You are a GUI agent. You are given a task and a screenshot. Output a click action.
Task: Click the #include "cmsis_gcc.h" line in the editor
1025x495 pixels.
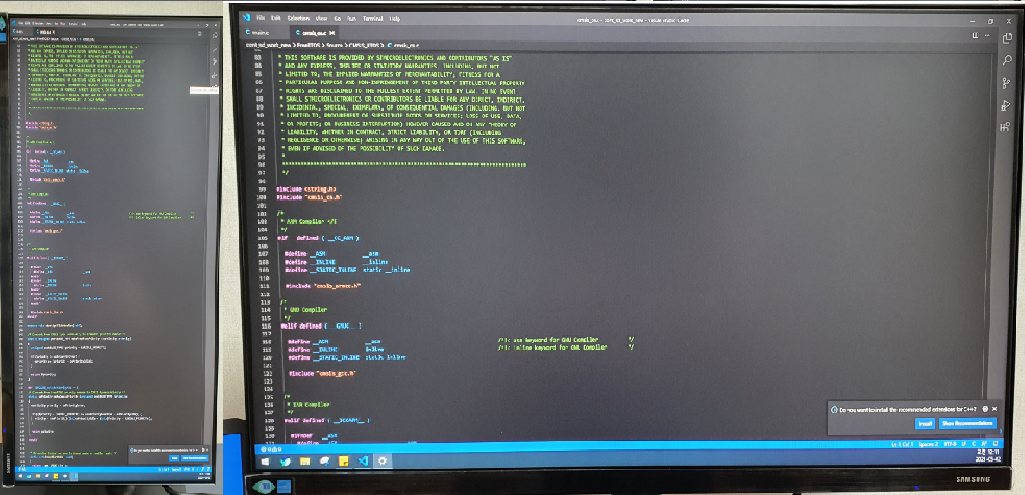tap(322, 373)
